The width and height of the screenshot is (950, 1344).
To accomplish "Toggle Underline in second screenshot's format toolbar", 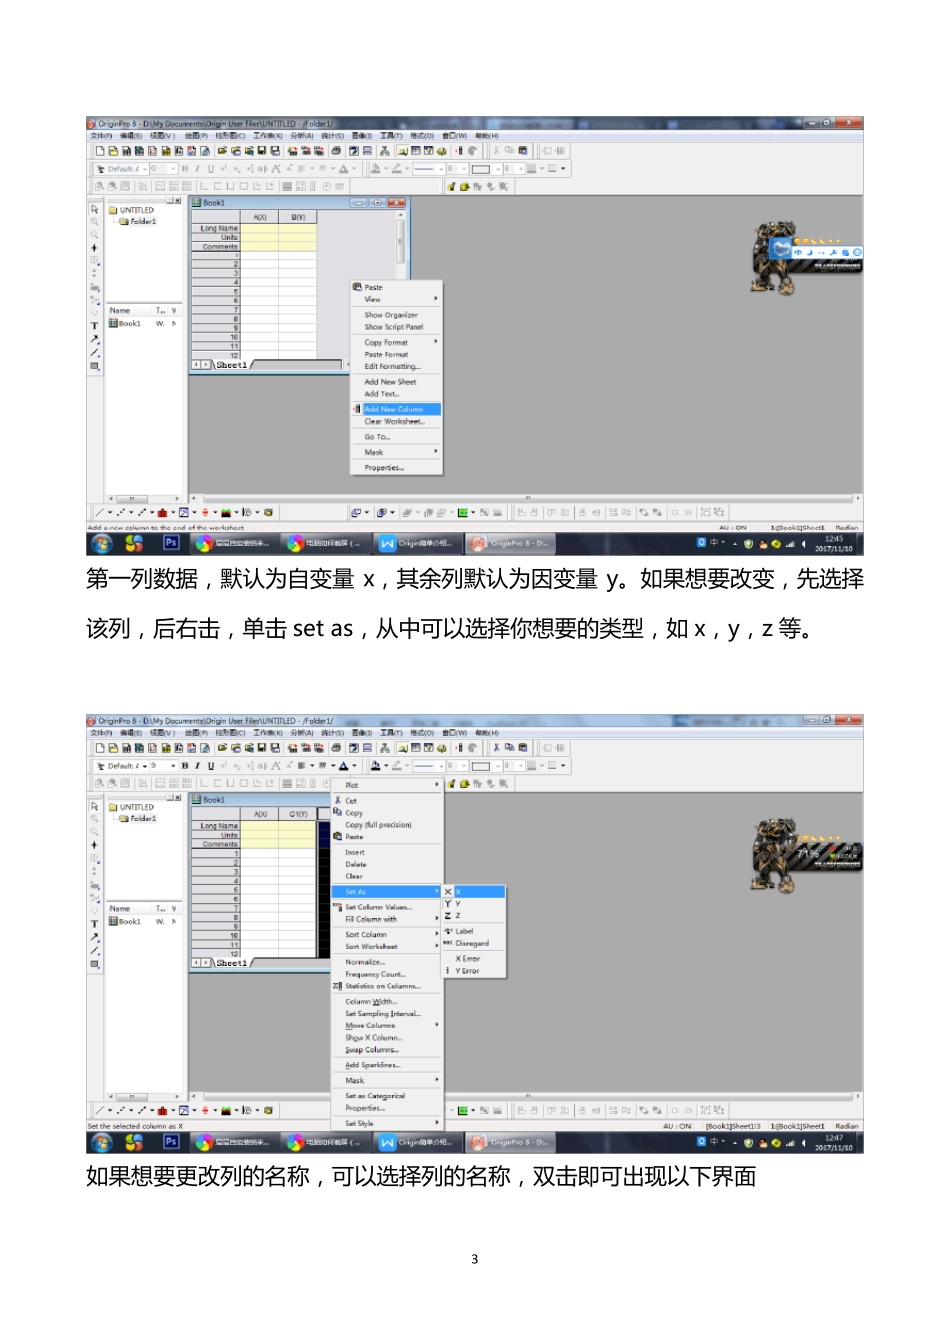I will [210, 766].
